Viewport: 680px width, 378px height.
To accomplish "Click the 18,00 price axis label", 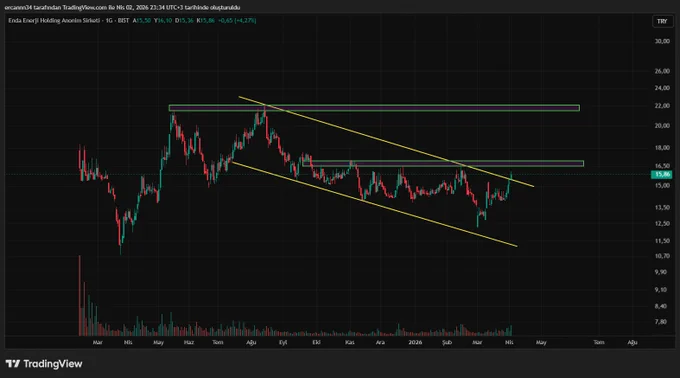I will coord(662,148).
